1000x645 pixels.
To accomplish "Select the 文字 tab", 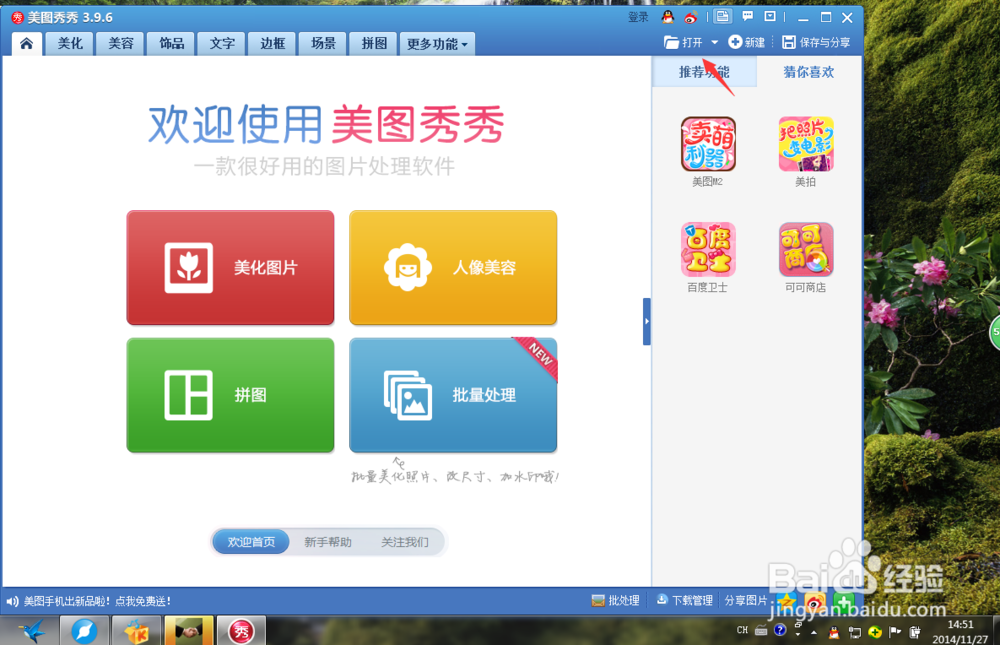I will [x=222, y=43].
